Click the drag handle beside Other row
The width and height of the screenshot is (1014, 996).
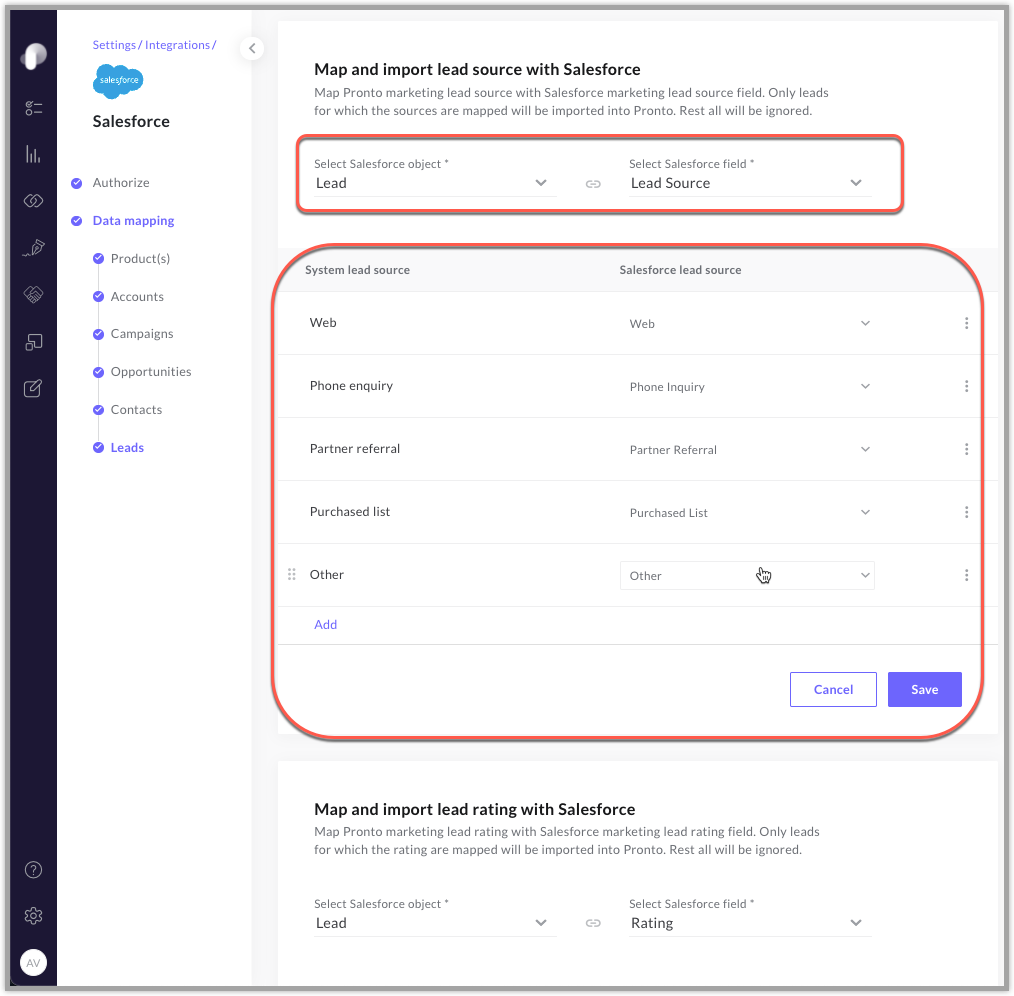(x=292, y=574)
